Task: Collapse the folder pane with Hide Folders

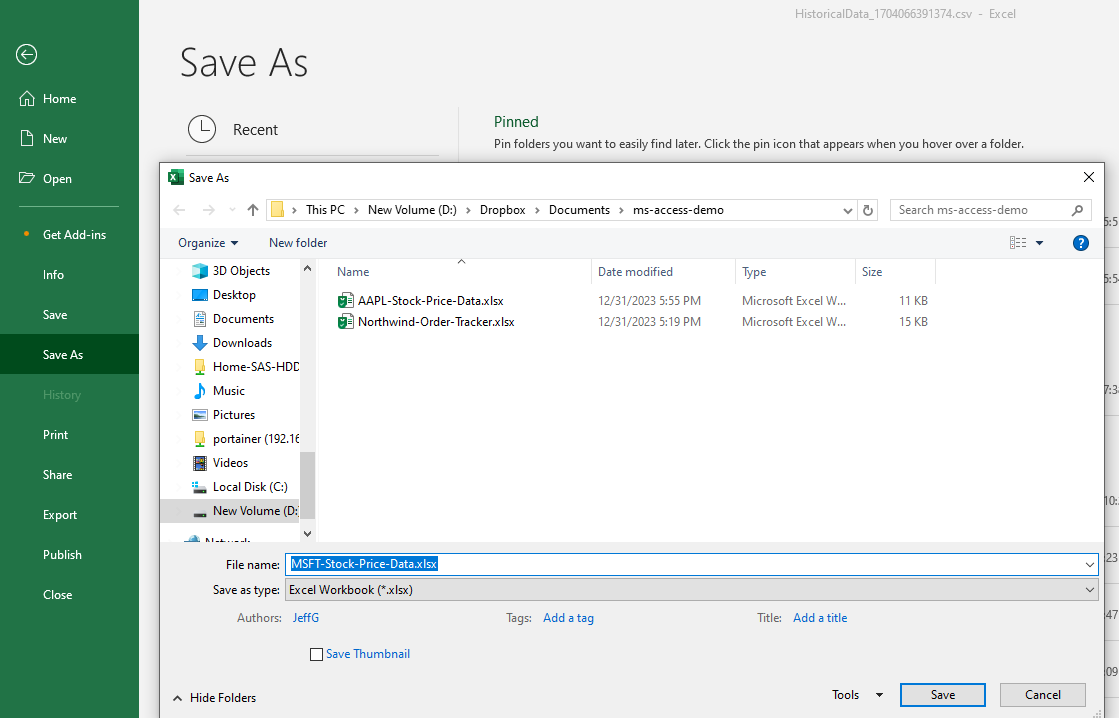Action: [214, 698]
